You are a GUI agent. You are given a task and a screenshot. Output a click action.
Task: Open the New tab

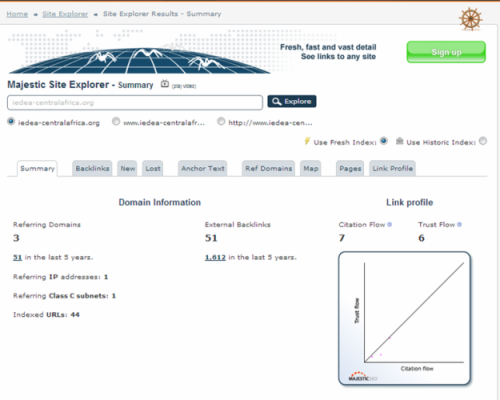(128, 168)
